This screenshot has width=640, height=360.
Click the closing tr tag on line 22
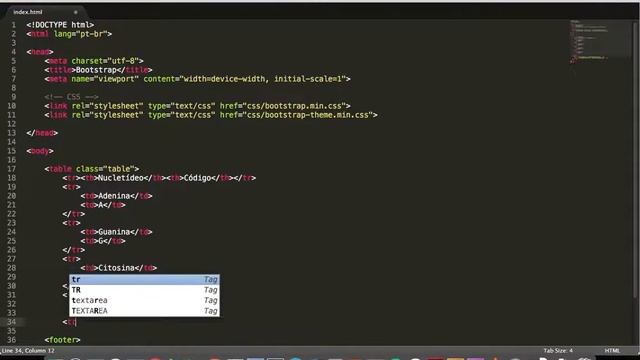tap(74, 214)
